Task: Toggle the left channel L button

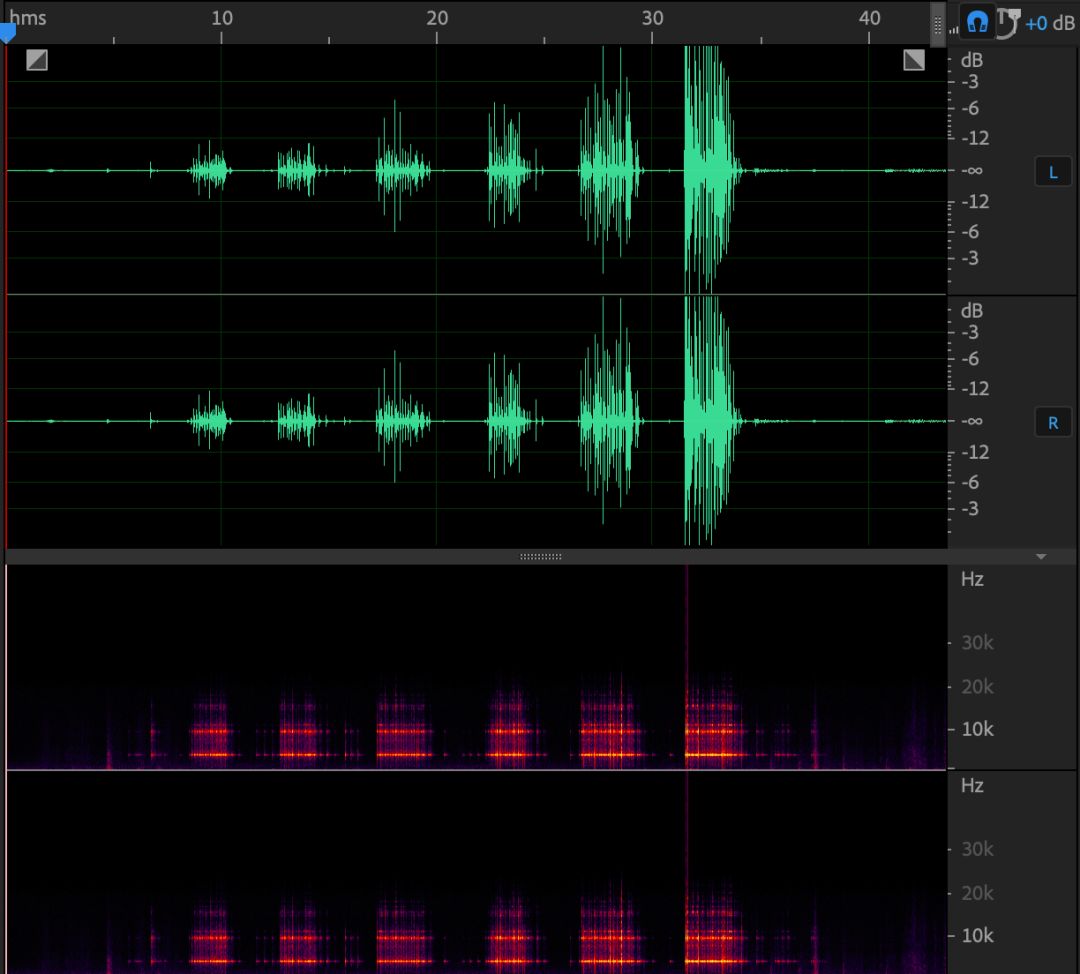Action: [1052, 172]
